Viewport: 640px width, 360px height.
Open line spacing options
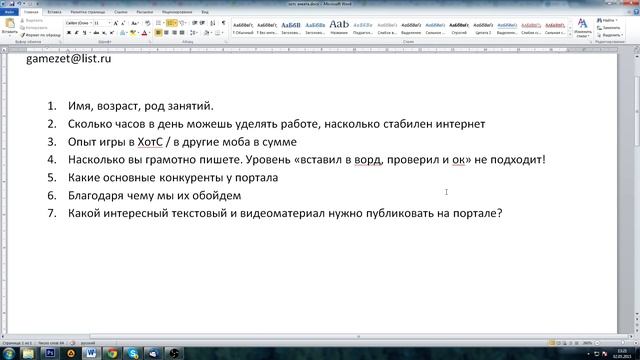[194, 33]
